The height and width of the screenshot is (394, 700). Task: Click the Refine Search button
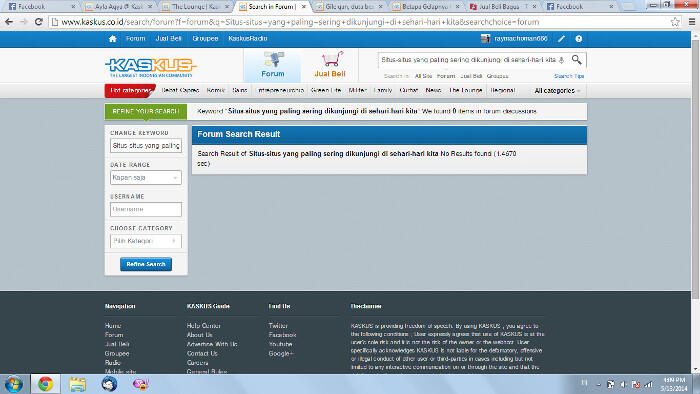146,264
